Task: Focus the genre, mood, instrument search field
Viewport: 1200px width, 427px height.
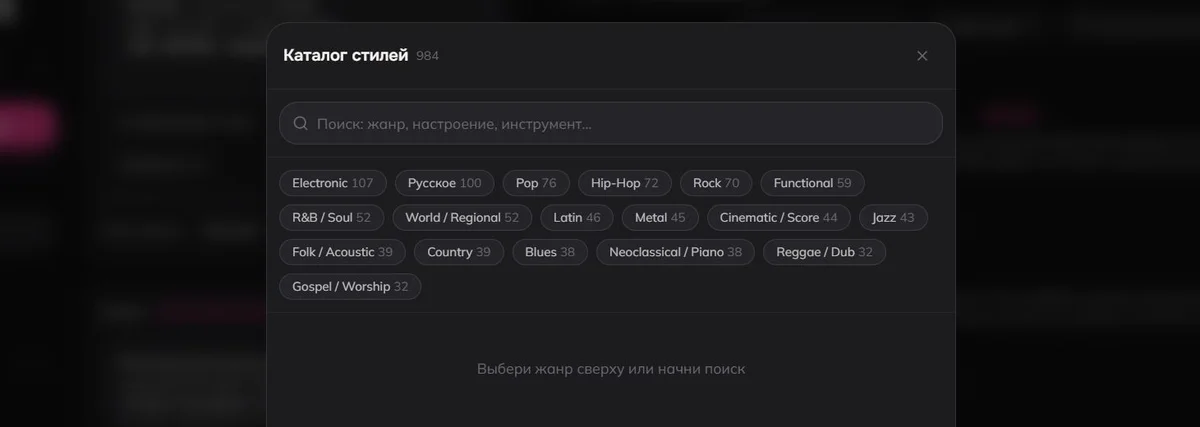Action: point(610,123)
